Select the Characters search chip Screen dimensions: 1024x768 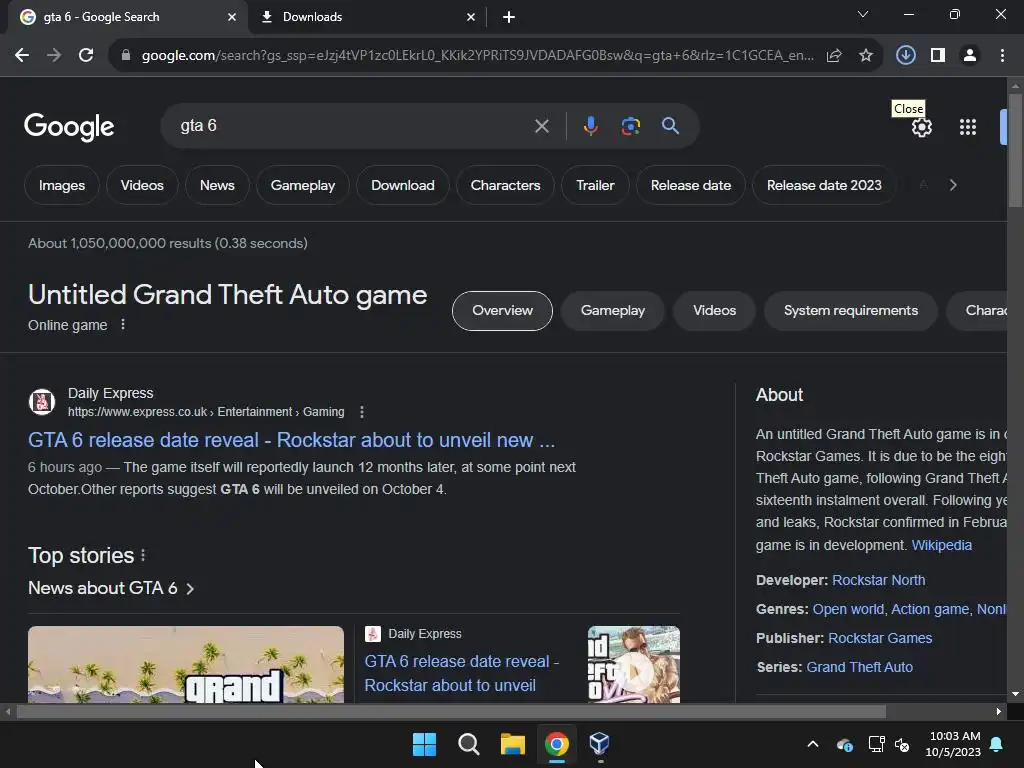click(505, 185)
